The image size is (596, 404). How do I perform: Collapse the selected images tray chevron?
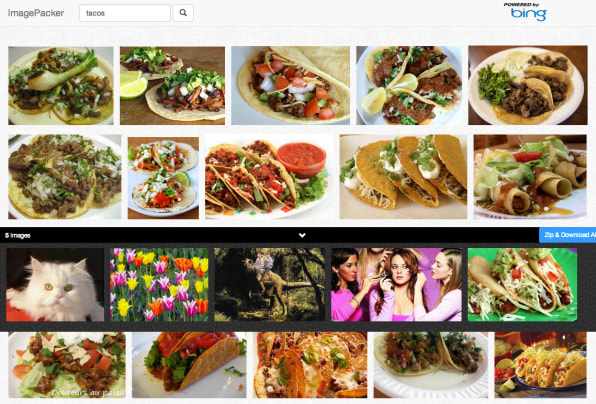pyautogui.click(x=302, y=235)
